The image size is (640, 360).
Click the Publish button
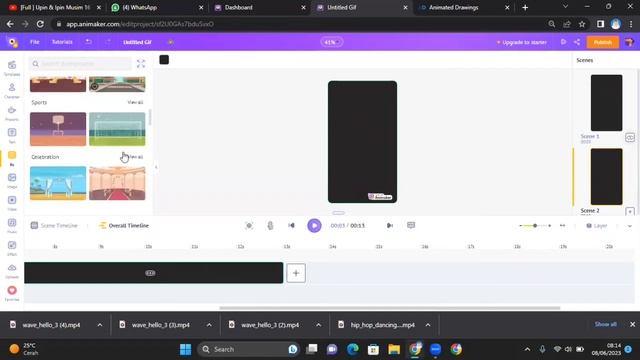pyautogui.click(x=602, y=42)
